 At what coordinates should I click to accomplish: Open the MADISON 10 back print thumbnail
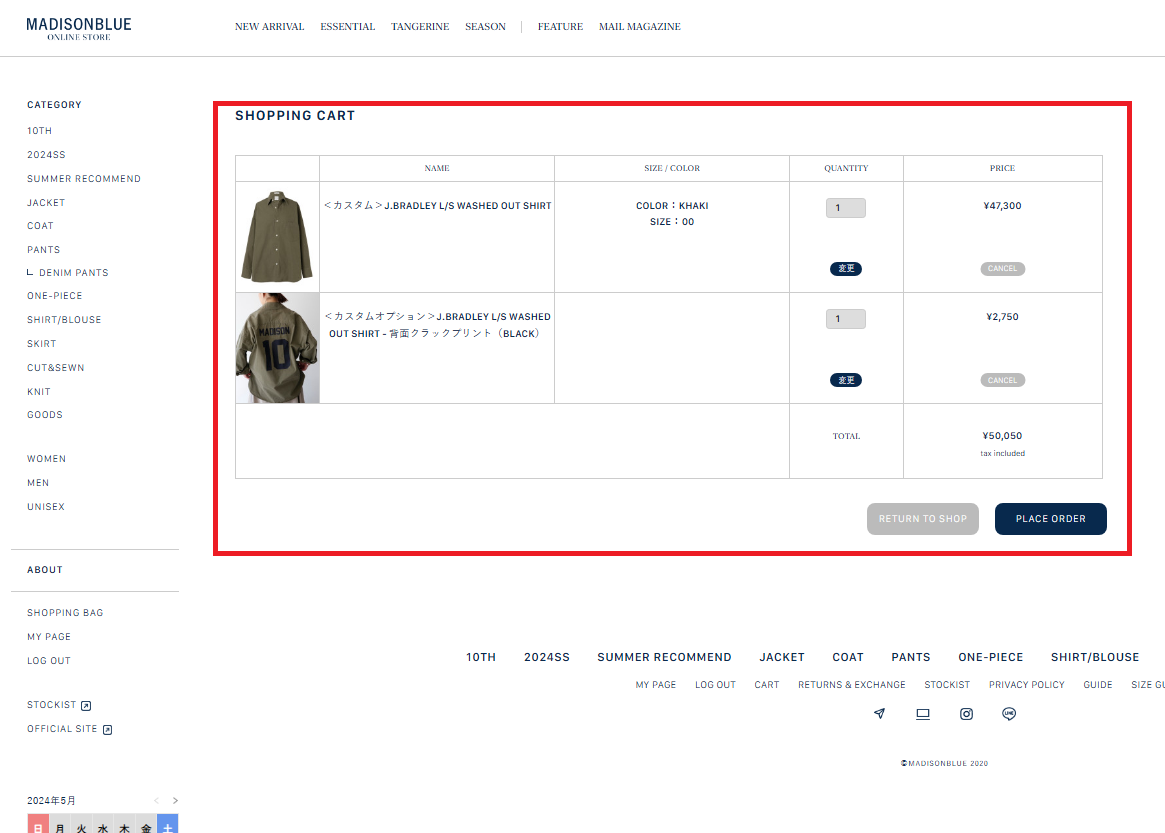277,348
